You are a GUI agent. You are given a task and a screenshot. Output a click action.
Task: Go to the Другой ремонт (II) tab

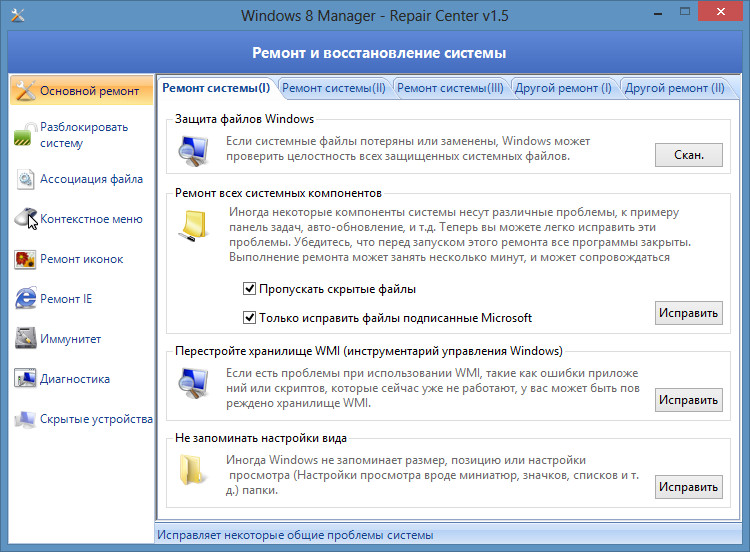click(x=675, y=88)
